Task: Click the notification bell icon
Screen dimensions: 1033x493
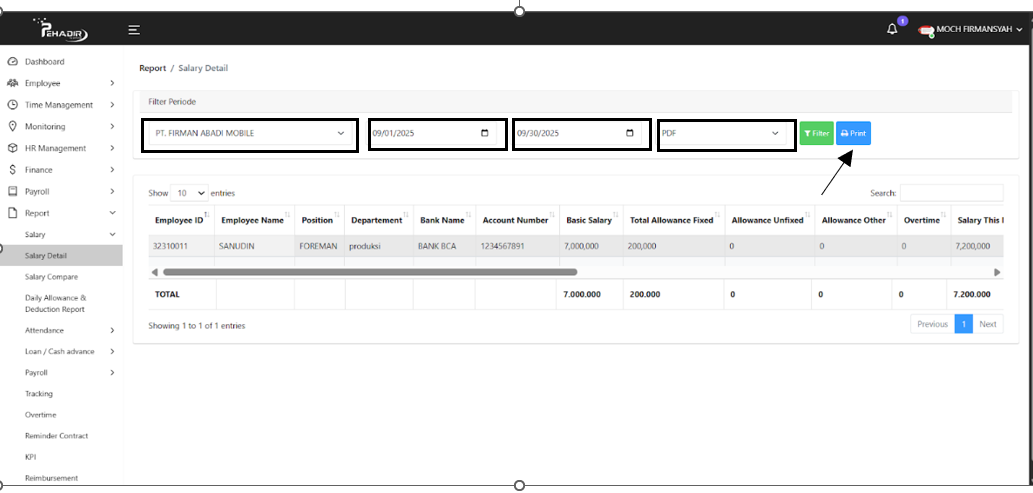Action: click(x=892, y=30)
